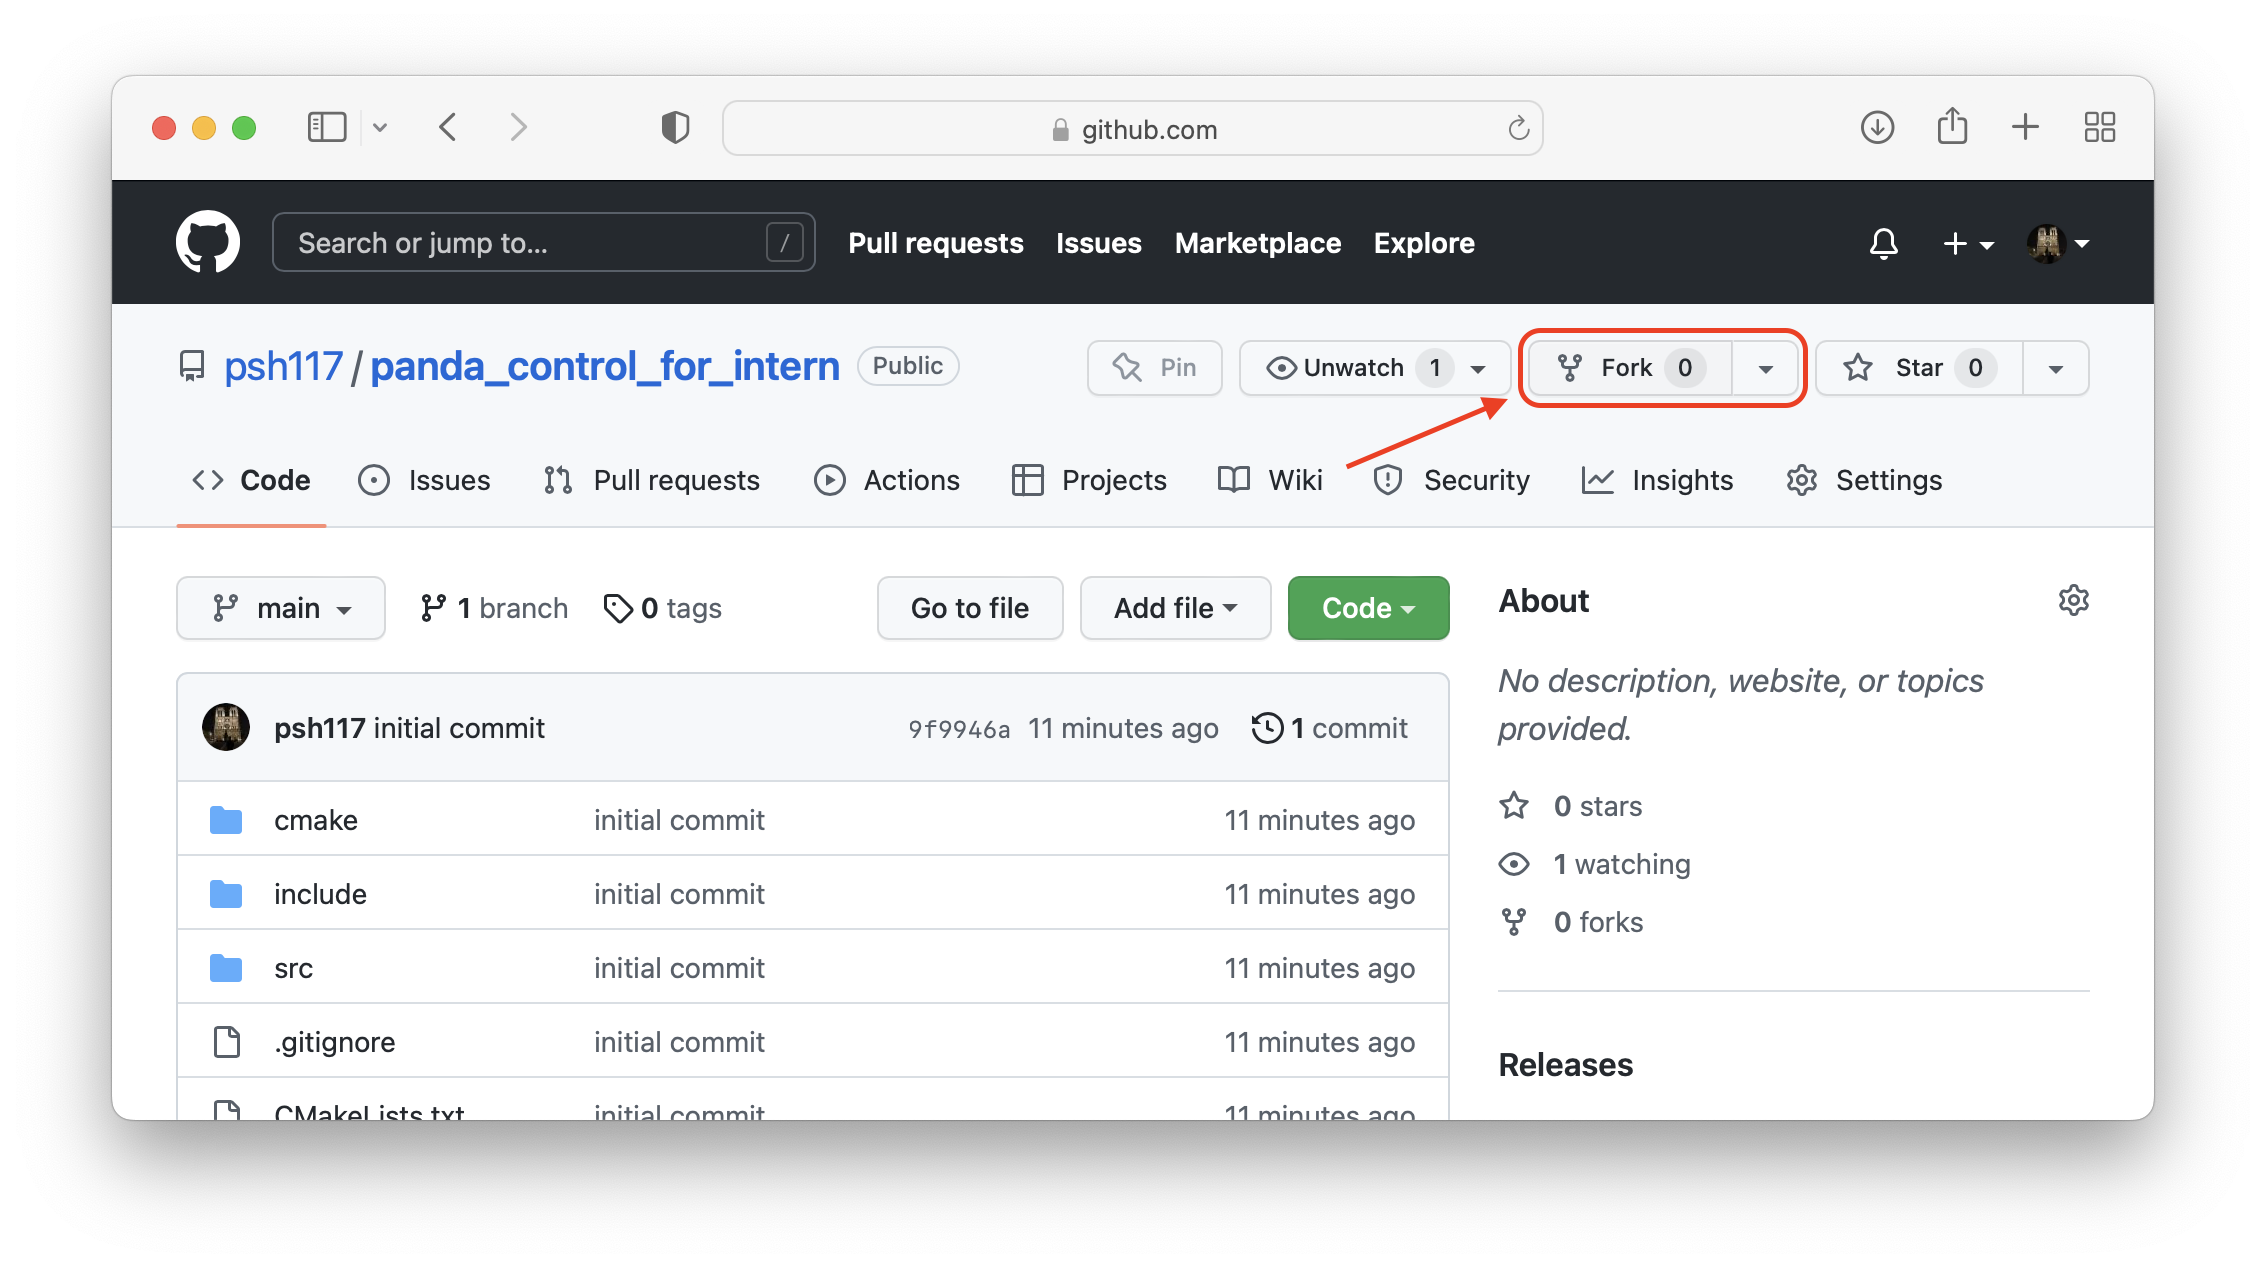
Task: Open the 1 commit history link
Action: click(x=1330, y=728)
